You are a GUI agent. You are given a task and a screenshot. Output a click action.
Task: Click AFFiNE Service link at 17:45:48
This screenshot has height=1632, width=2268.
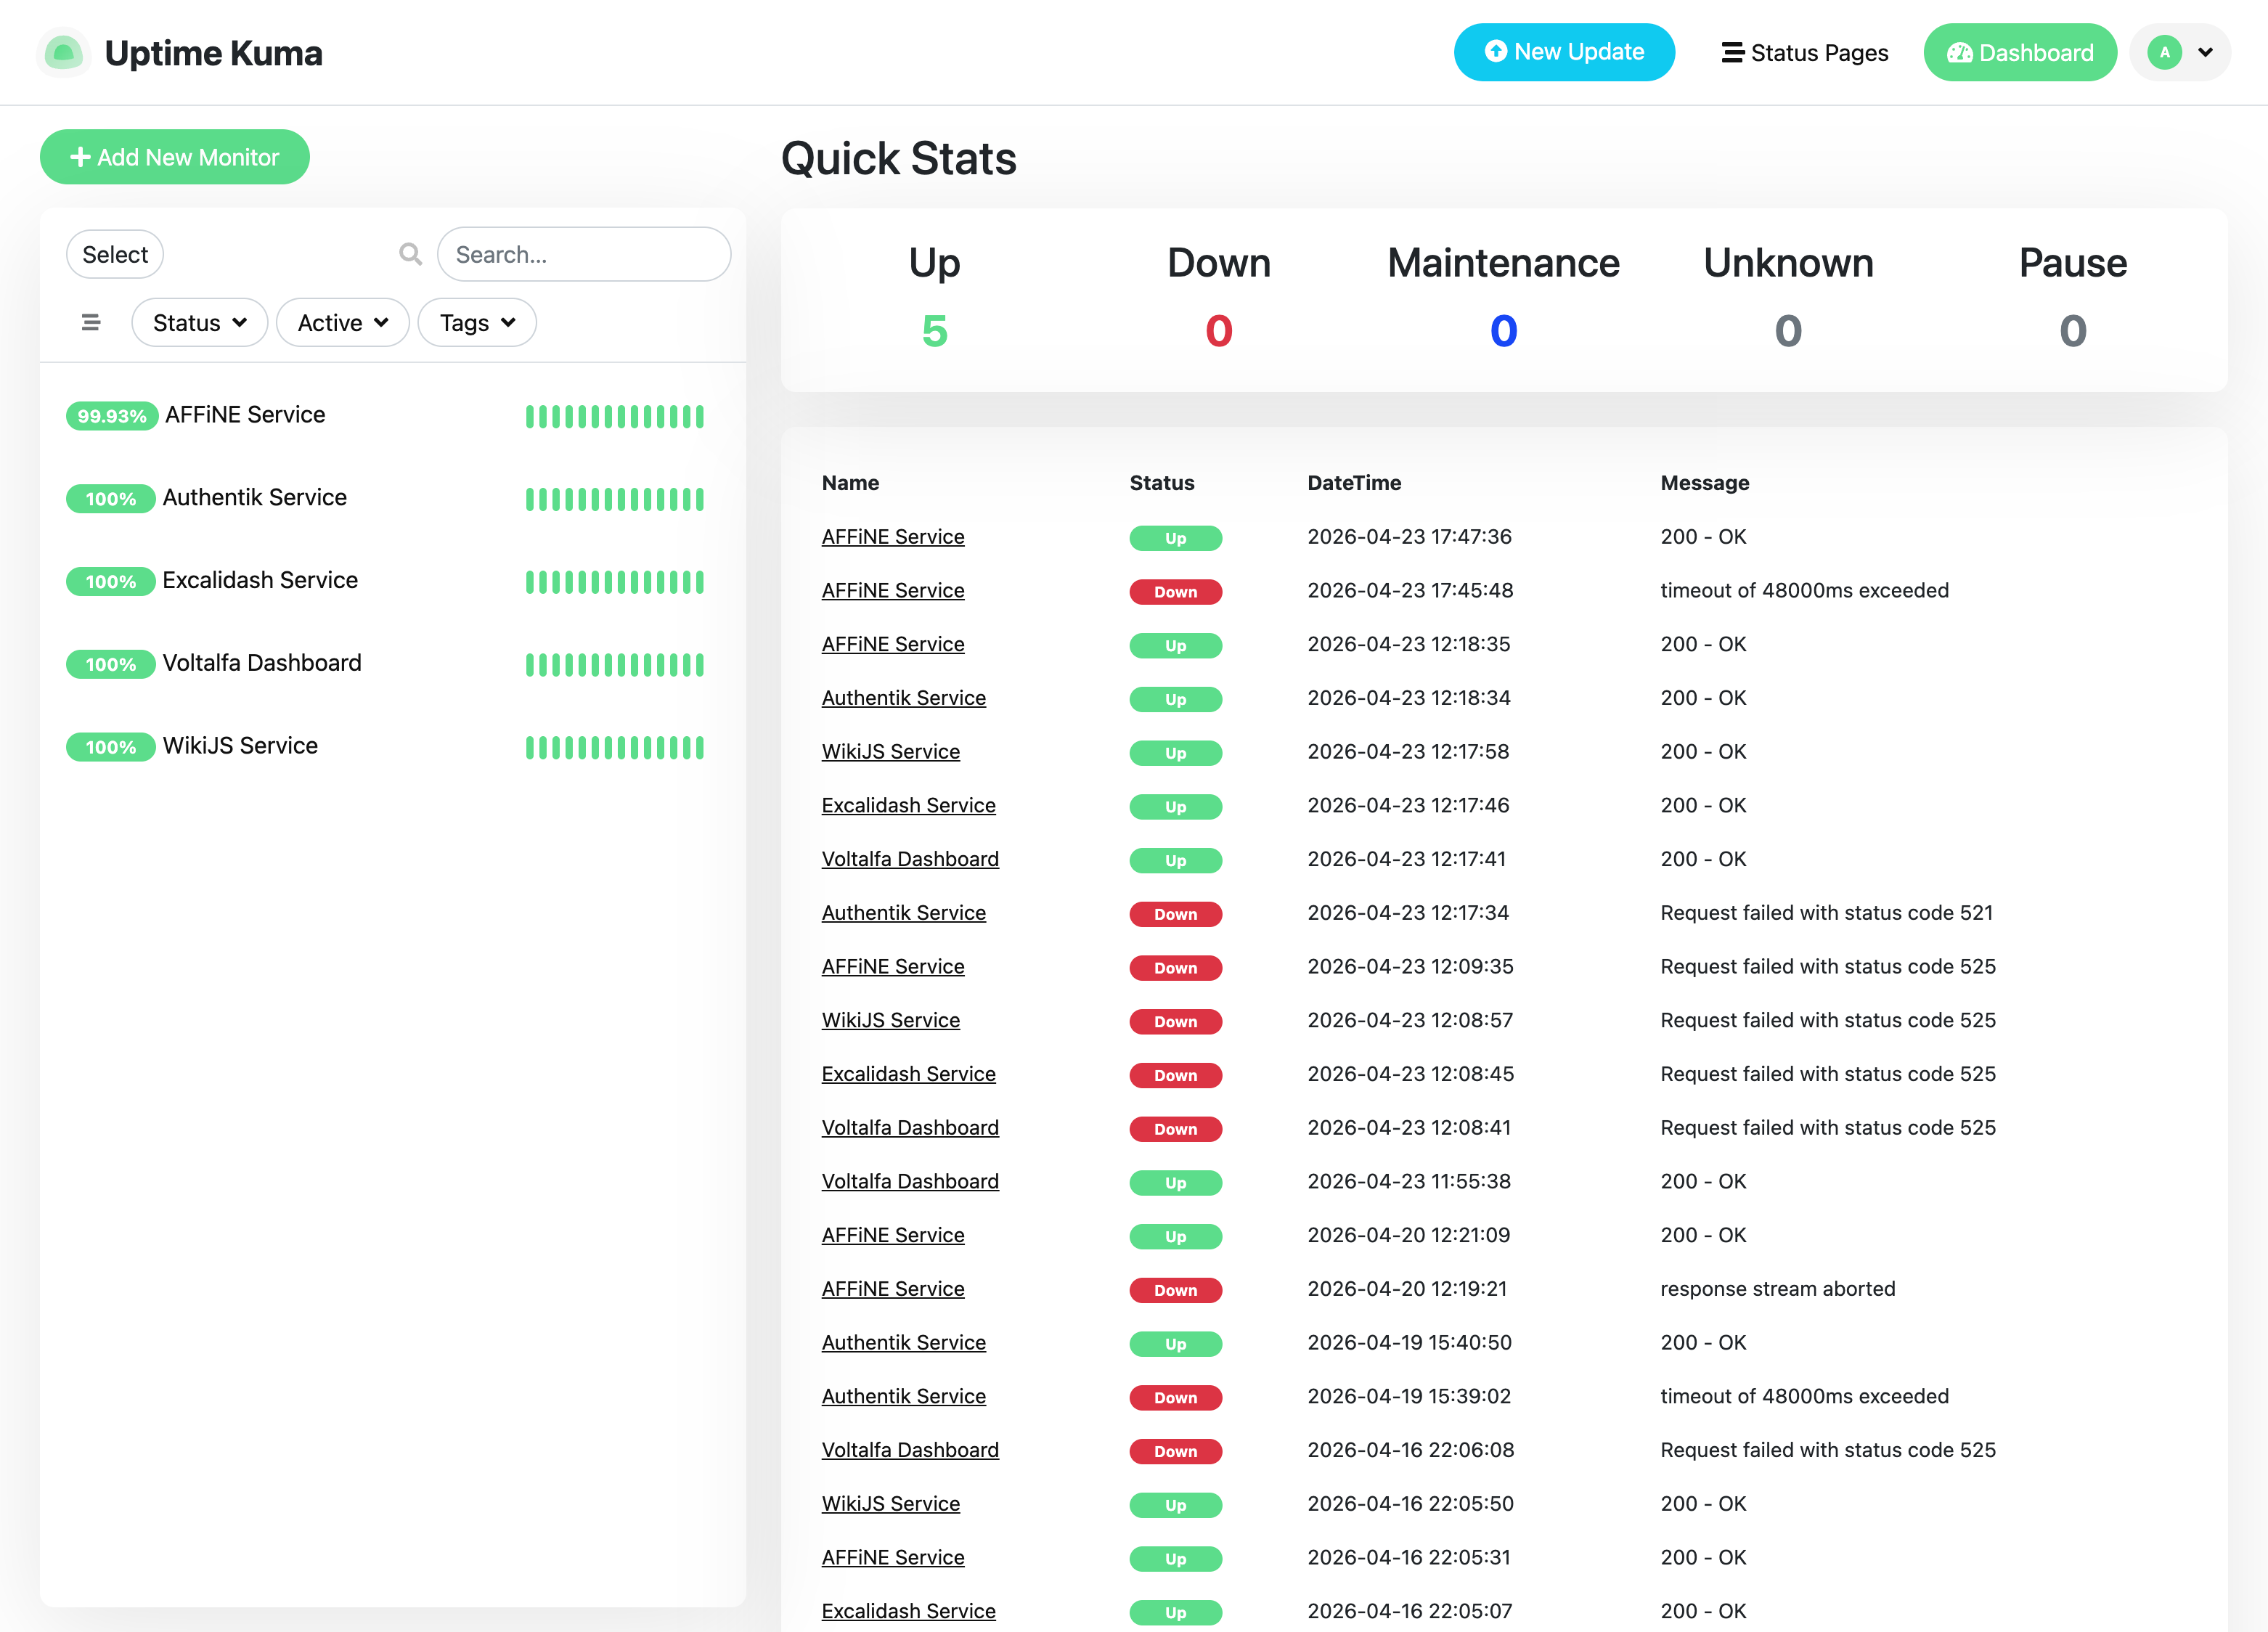click(x=893, y=591)
